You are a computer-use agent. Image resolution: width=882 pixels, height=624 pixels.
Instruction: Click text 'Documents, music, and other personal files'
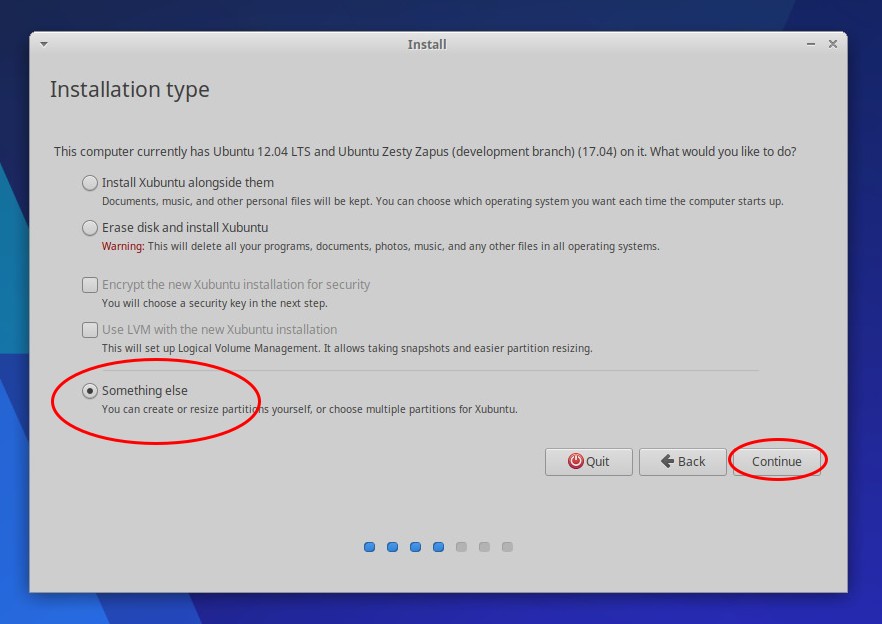tap(442, 201)
